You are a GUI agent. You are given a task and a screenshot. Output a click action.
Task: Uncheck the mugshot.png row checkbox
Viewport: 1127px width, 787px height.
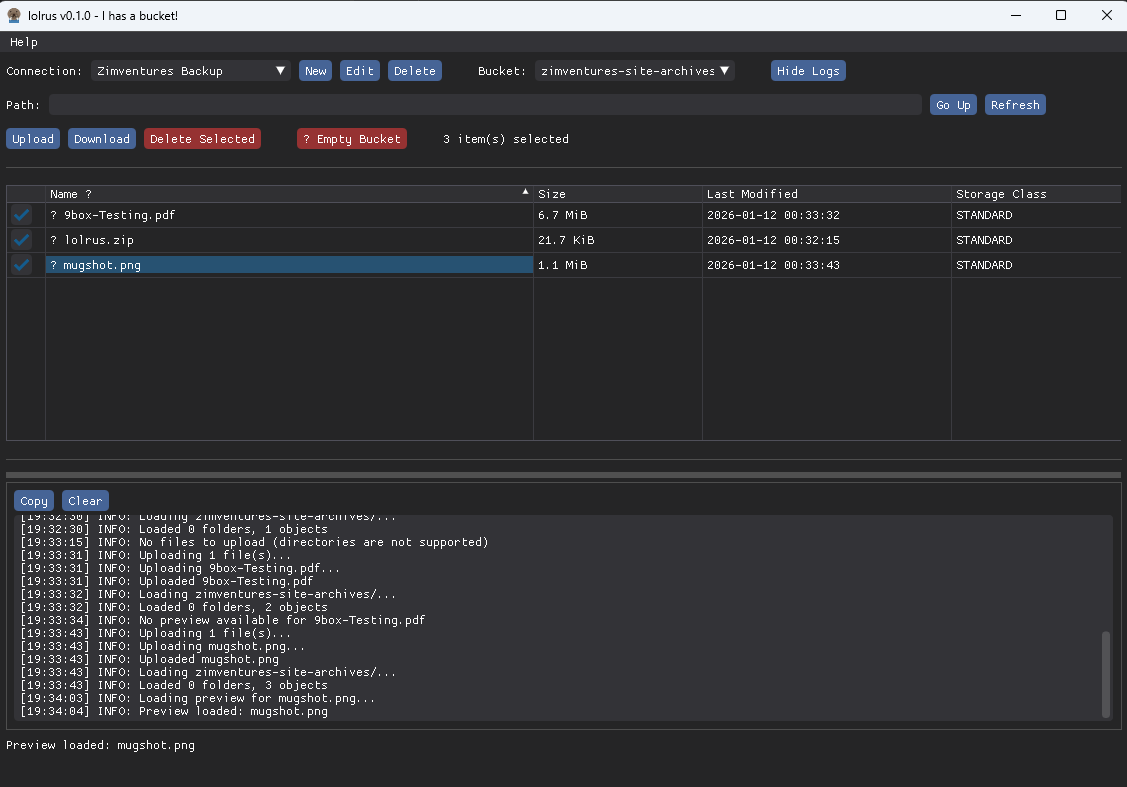tap(21, 264)
